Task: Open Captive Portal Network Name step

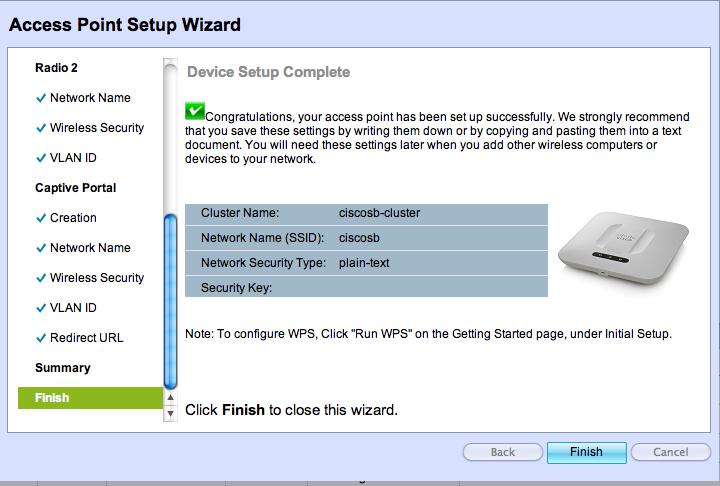Action: pyautogui.click(x=90, y=248)
